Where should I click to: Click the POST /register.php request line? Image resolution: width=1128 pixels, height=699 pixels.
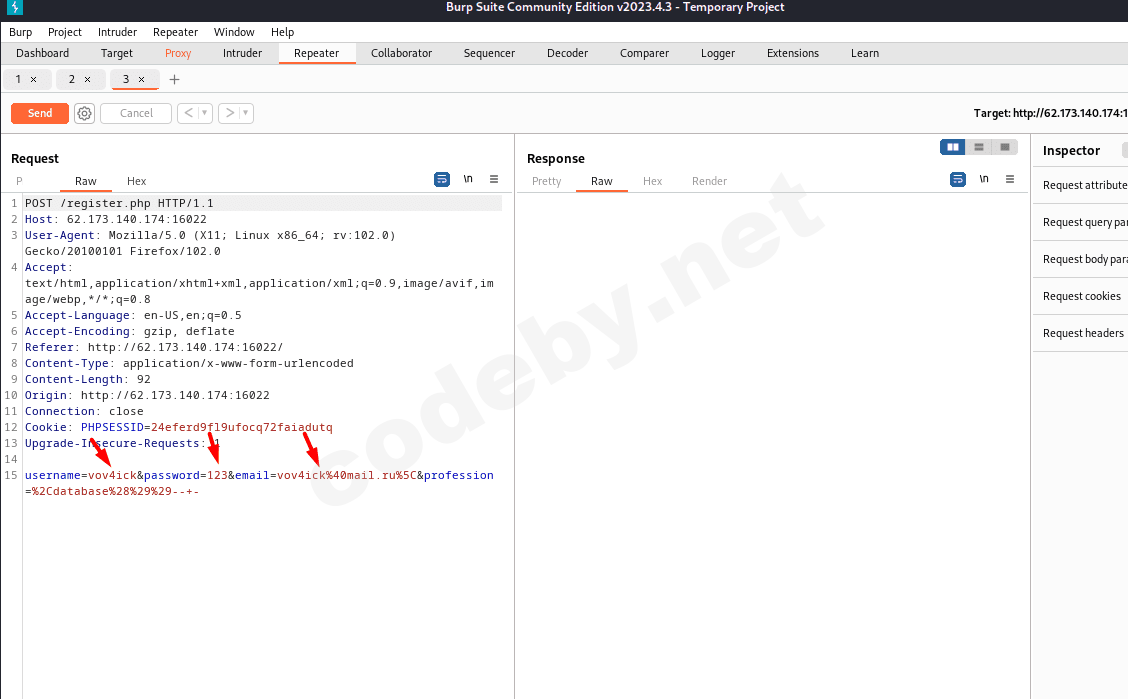119,204
